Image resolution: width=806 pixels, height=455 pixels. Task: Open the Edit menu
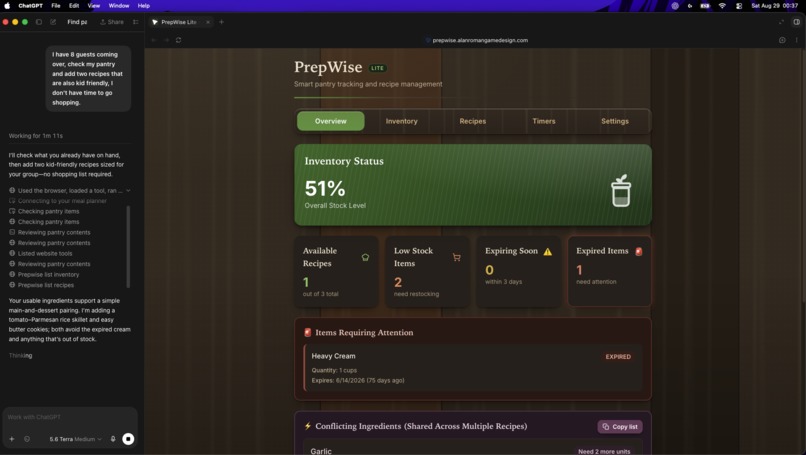click(74, 6)
